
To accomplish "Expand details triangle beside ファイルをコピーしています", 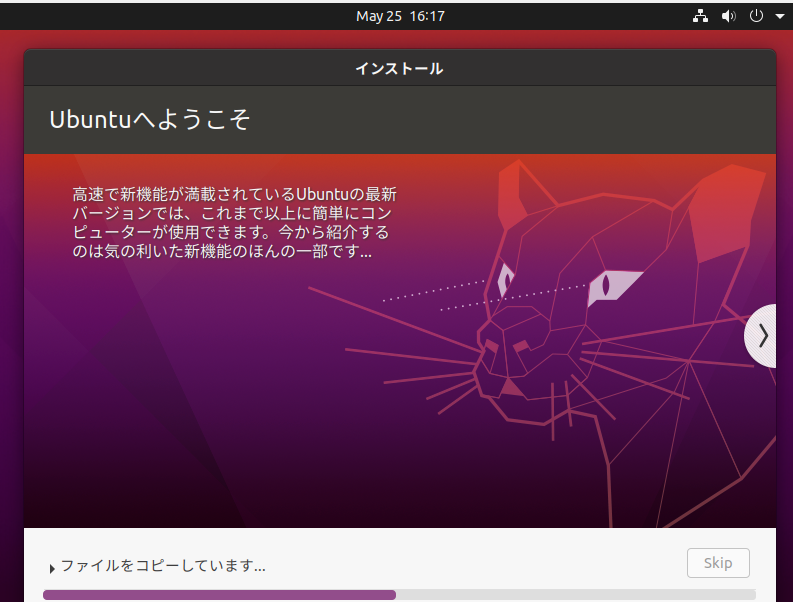I will pos(52,569).
